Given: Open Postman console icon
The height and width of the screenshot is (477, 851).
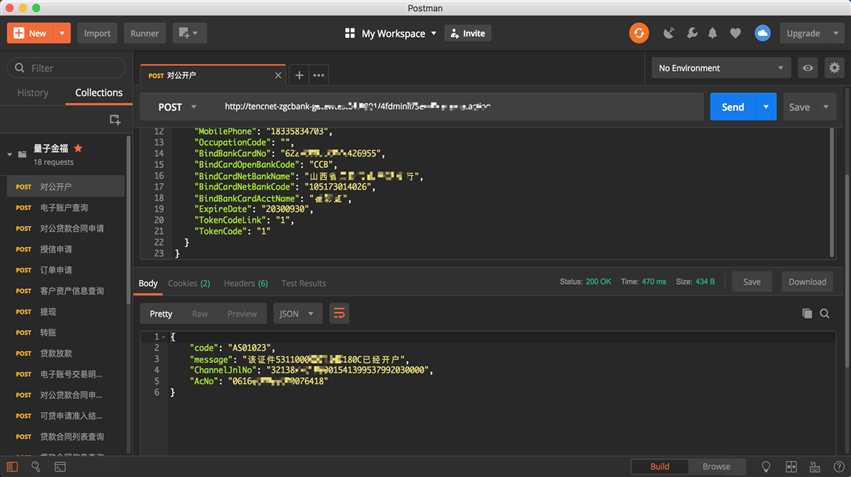Looking at the screenshot, I should click(x=60, y=467).
